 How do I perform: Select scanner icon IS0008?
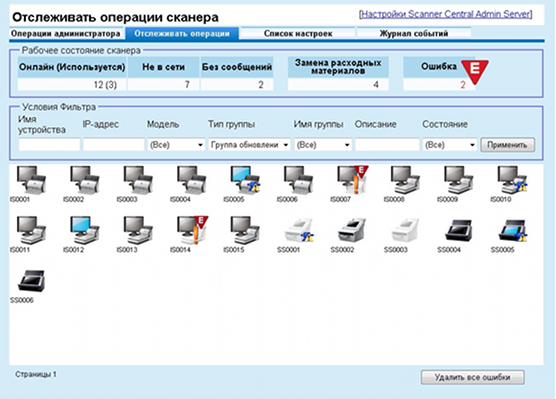(x=405, y=180)
